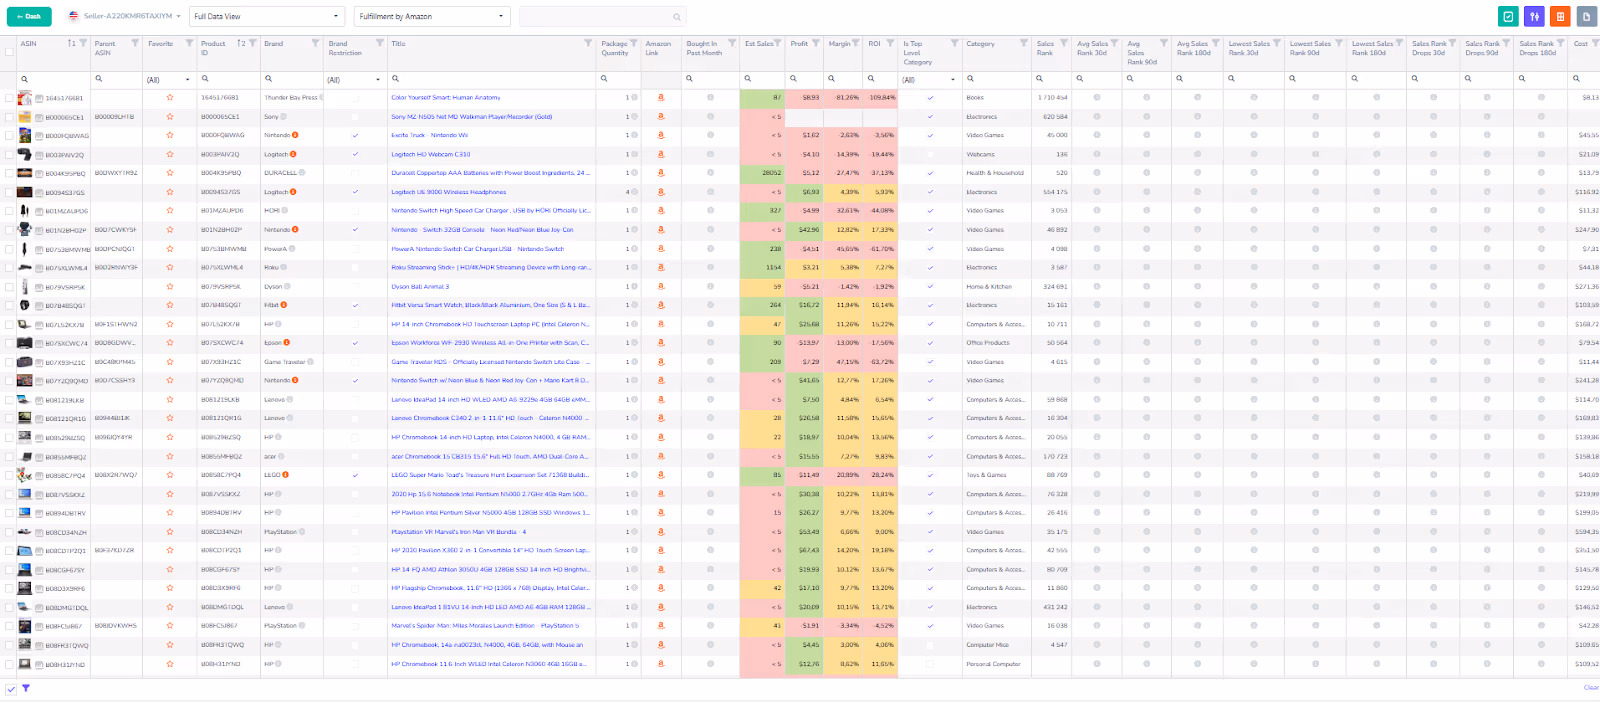The height and width of the screenshot is (703, 1600).
Task: Click orange warning icon next to Fitbit brand
Action: (284, 305)
